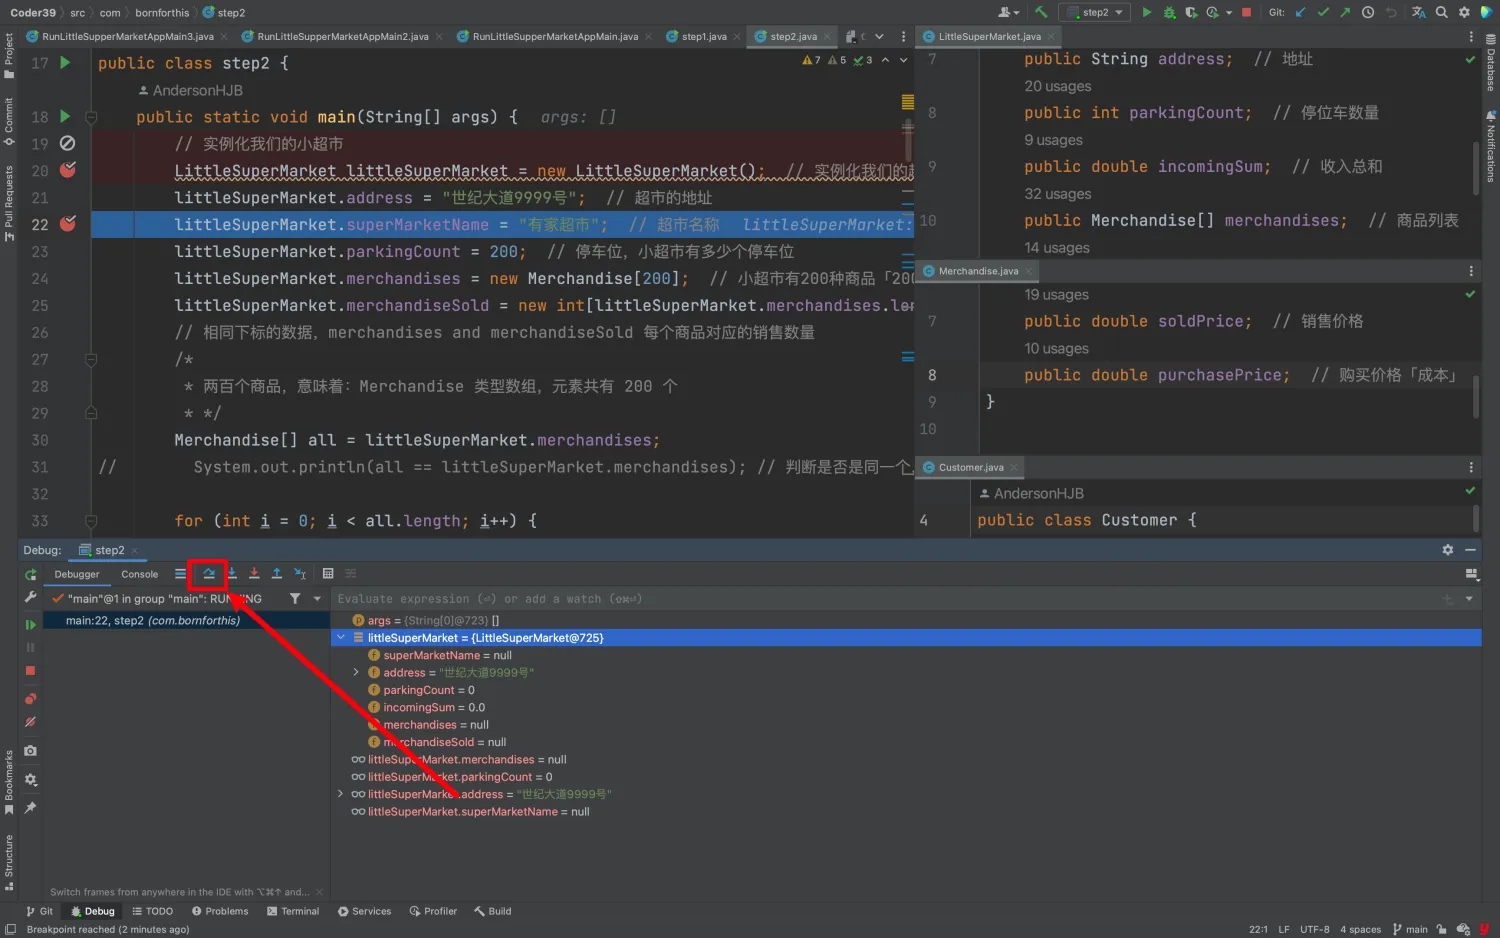1500x938 pixels.
Task: Click the main git branch in status bar
Action: (x=1411, y=929)
